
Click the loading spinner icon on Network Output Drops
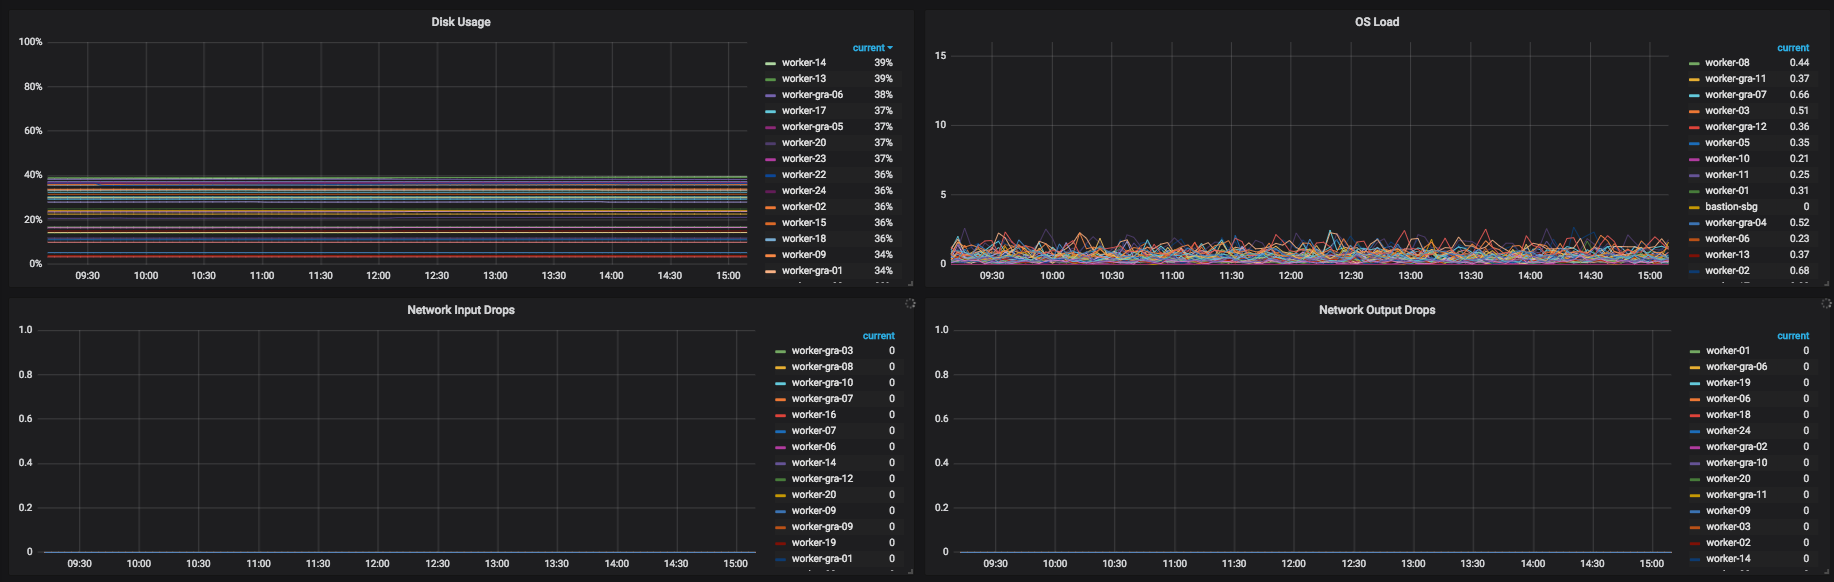(1826, 303)
